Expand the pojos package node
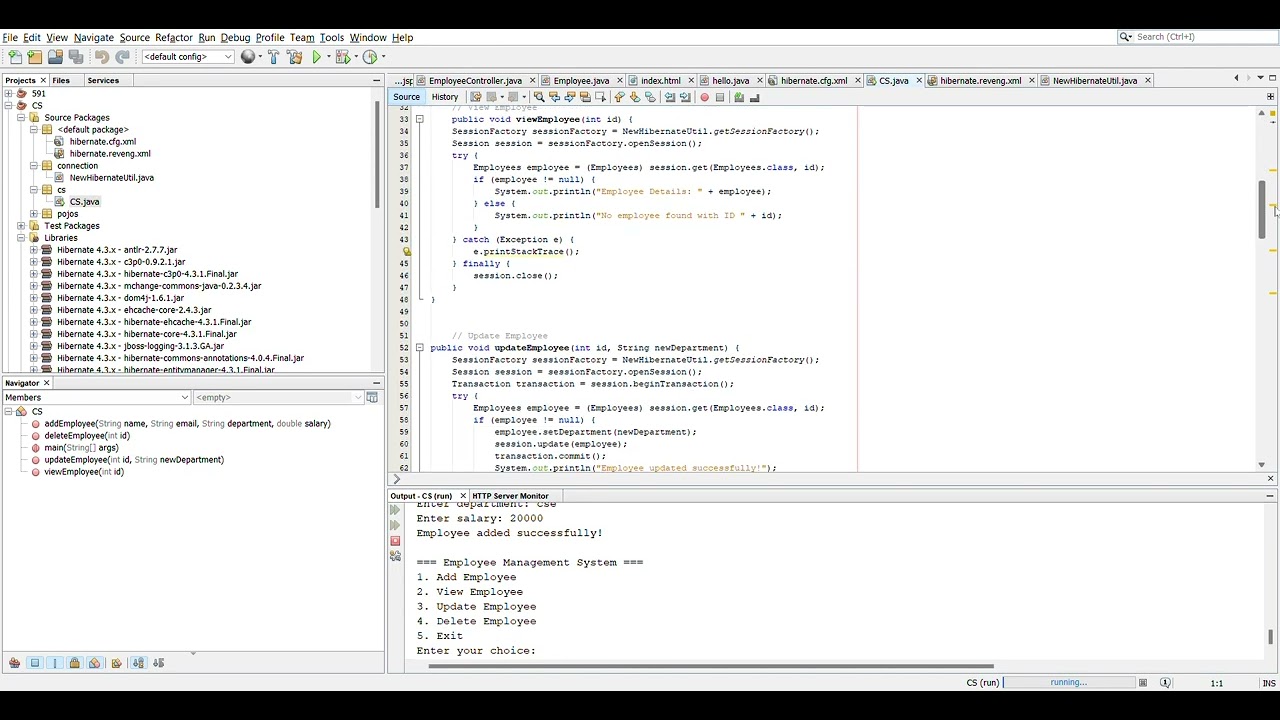1280x720 pixels. pyautogui.click(x=34, y=214)
